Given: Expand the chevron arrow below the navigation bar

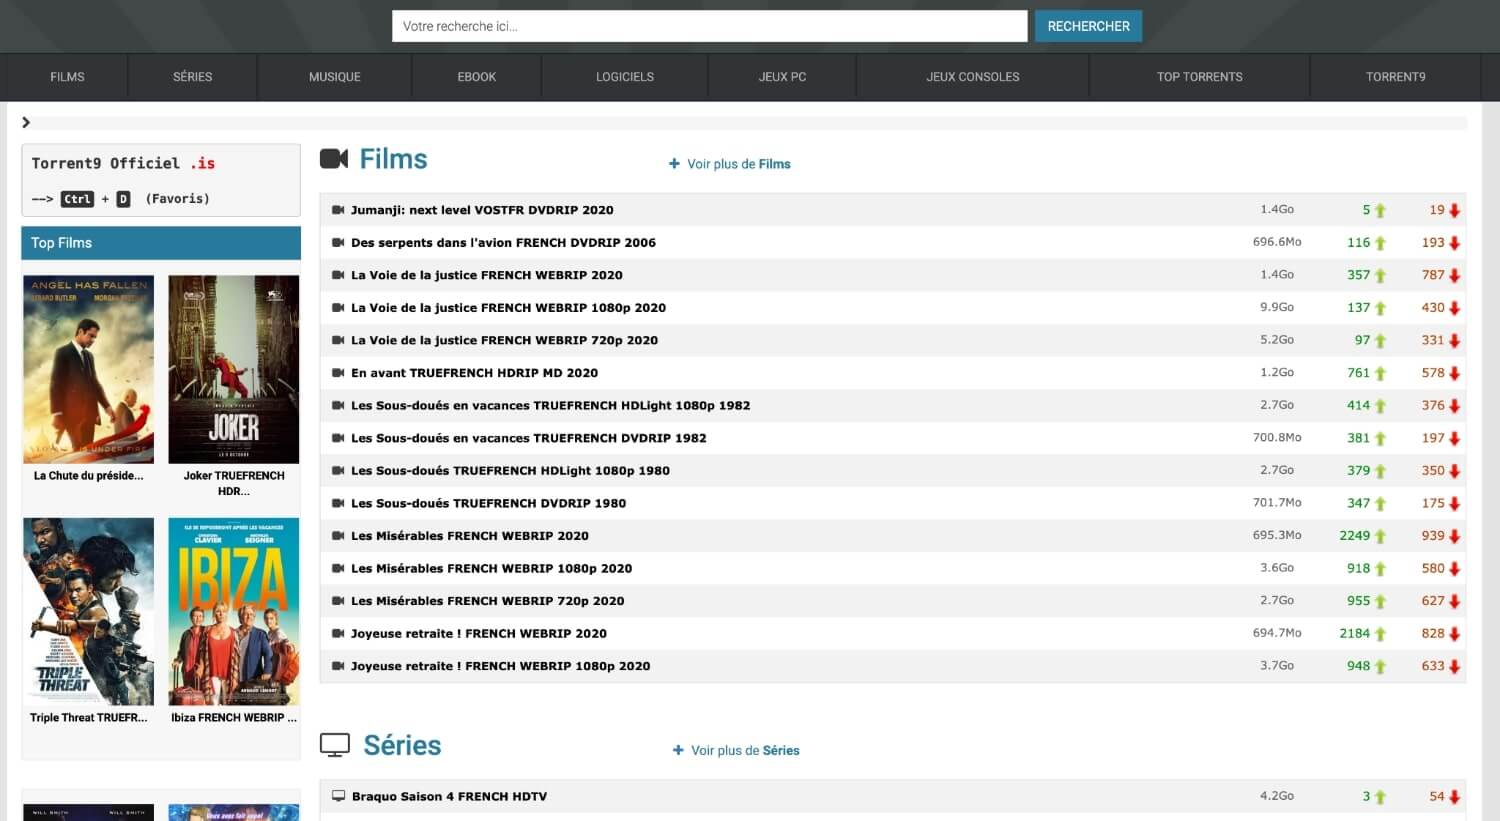Looking at the screenshot, I should pyautogui.click(x=26, y=122).
